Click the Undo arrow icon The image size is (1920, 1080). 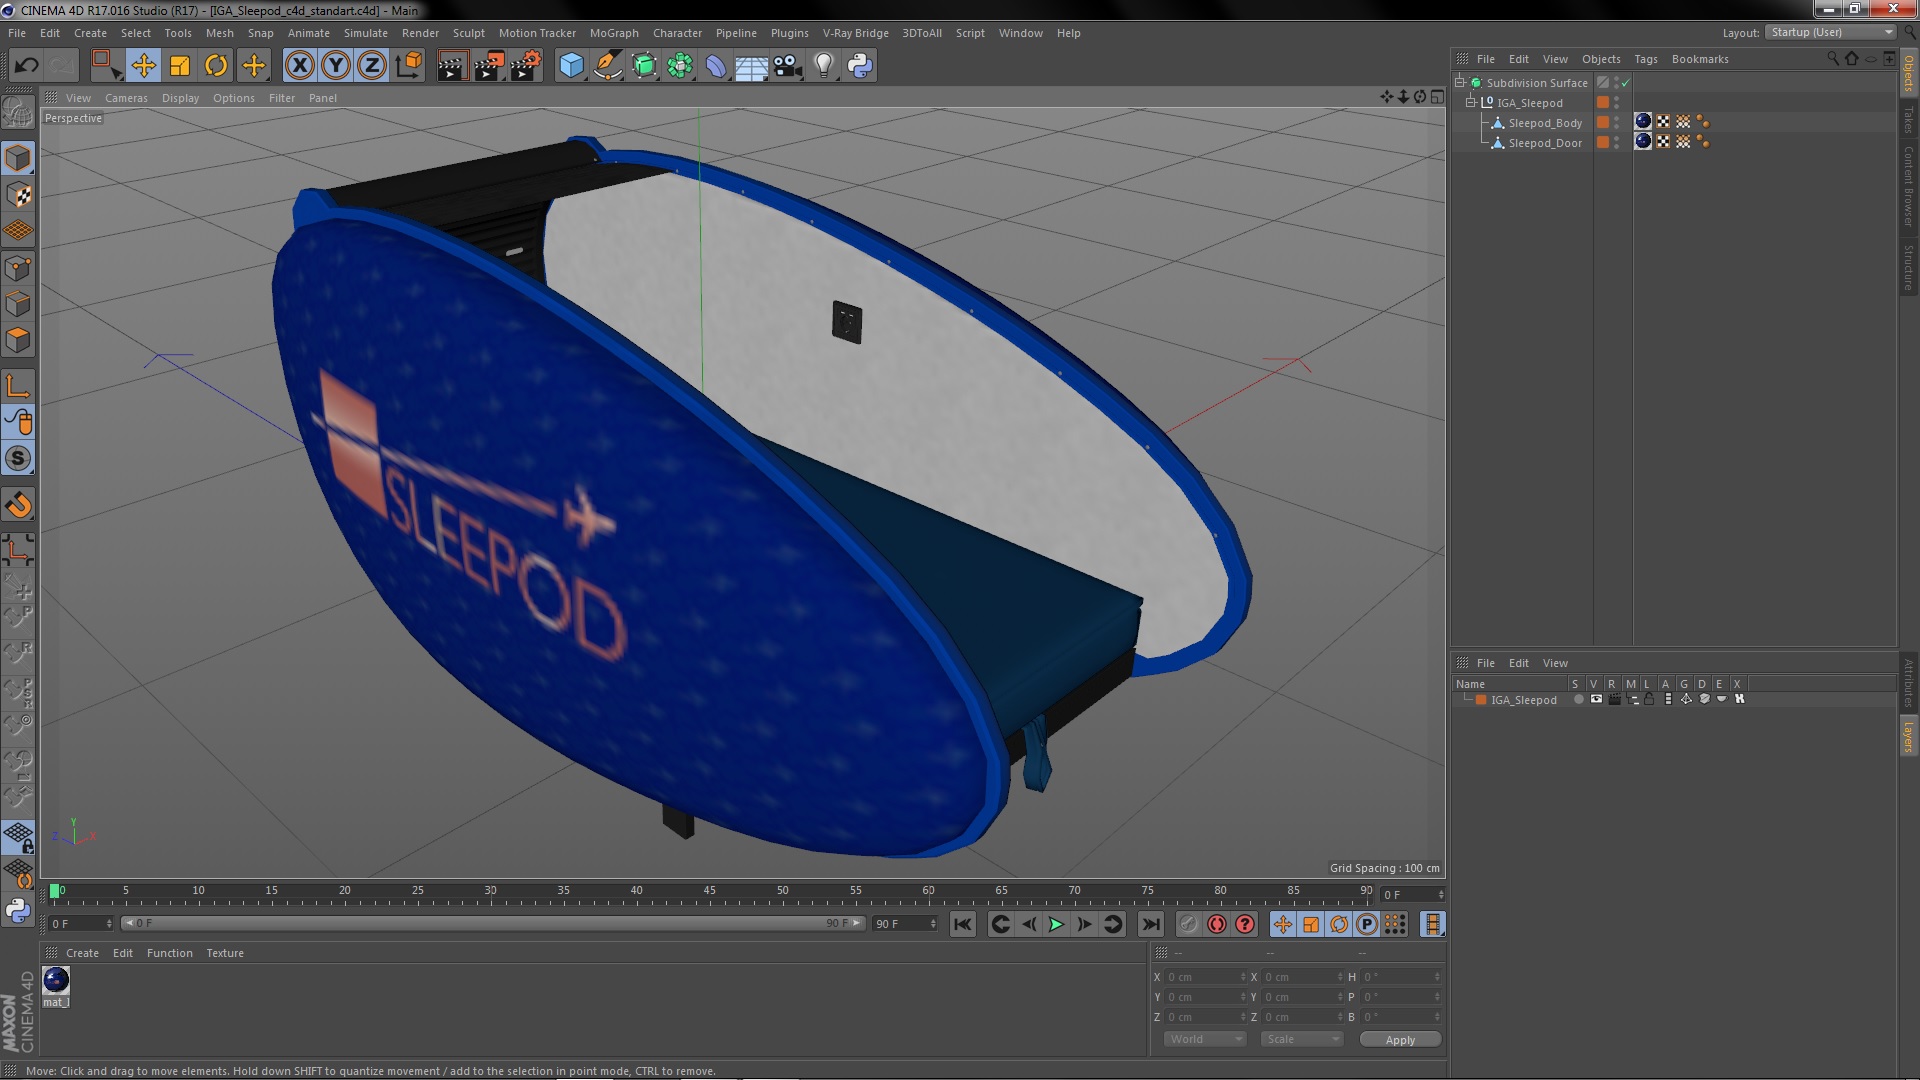26,66
